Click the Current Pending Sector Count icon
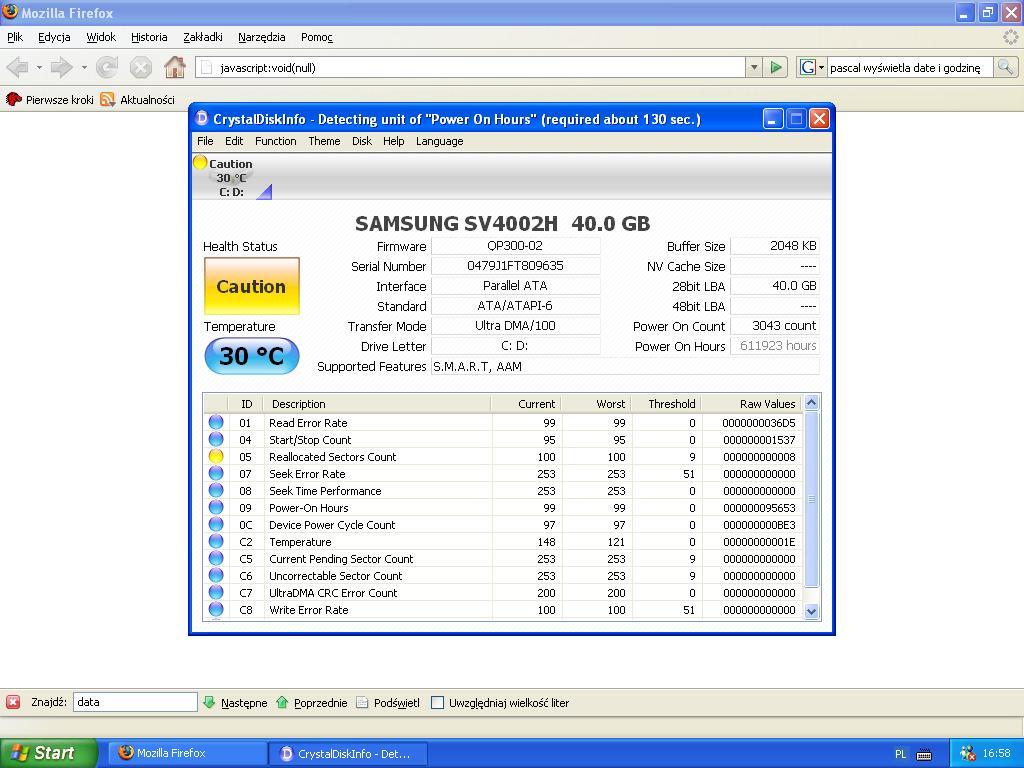The image size is (1024, 768). click(216, 558)
